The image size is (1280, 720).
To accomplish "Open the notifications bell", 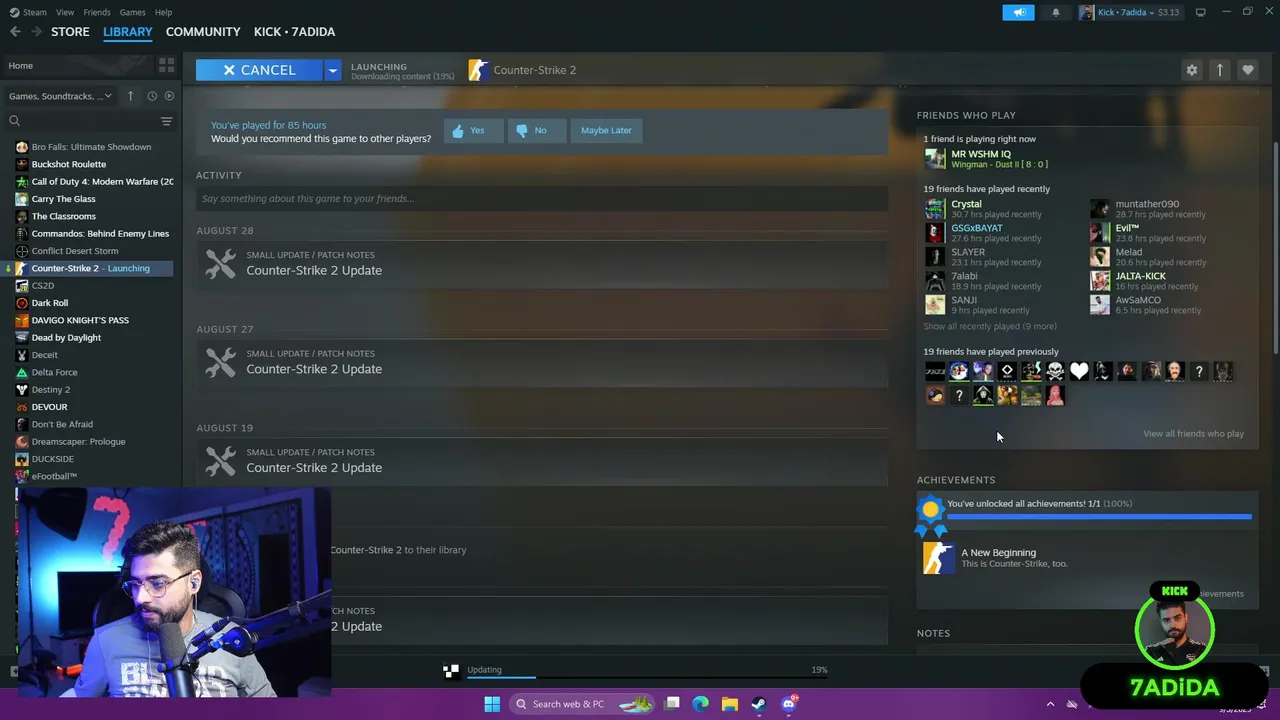I will click(x=1056, y=12).
